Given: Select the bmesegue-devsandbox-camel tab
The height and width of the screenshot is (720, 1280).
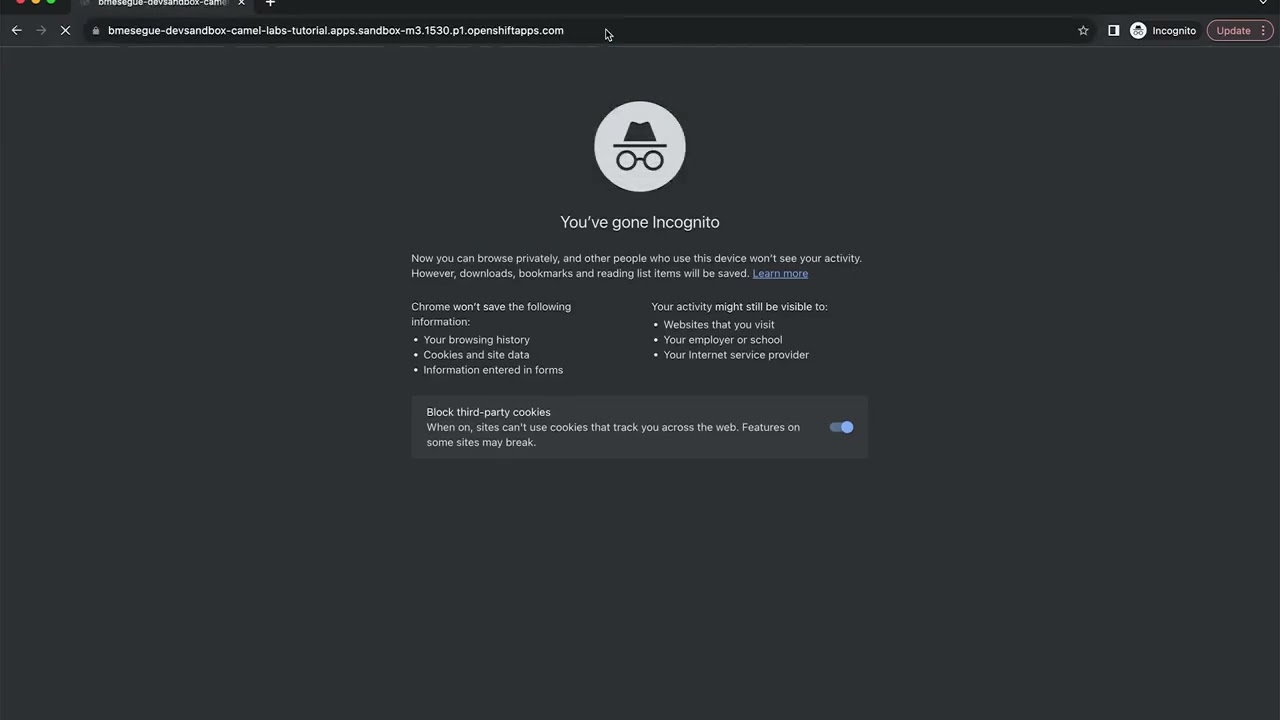Looking at the screenshot, I should pos(160,3).
